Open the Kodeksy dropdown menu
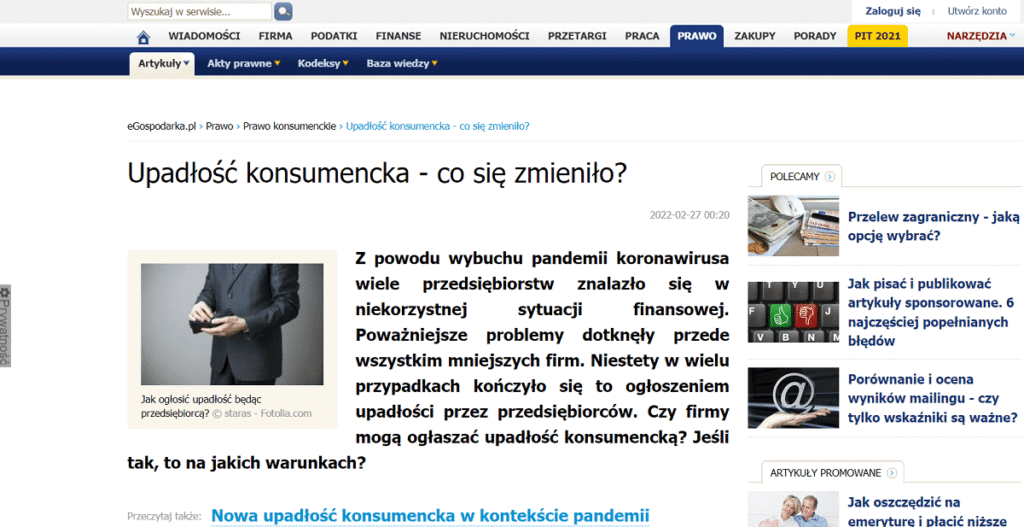Image resolution: width=1024 pixels, height=527 pixels. [323, 63]
